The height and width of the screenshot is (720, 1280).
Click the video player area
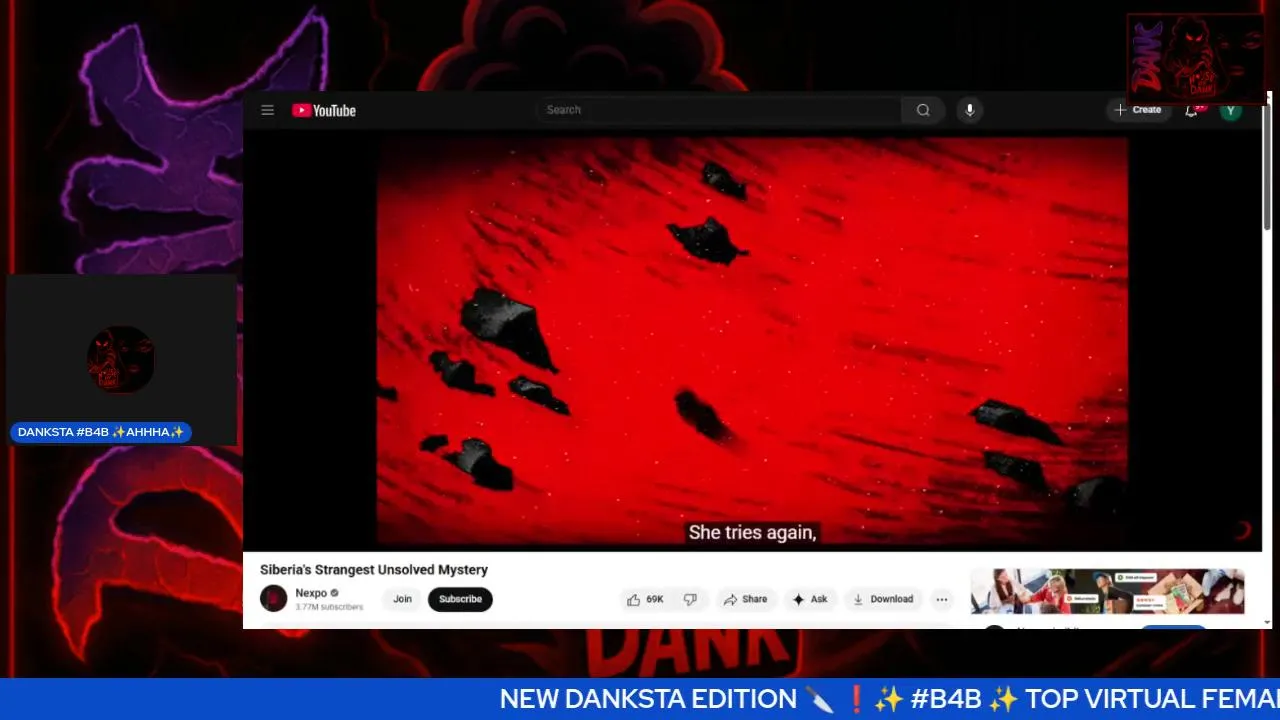point(752,342)
